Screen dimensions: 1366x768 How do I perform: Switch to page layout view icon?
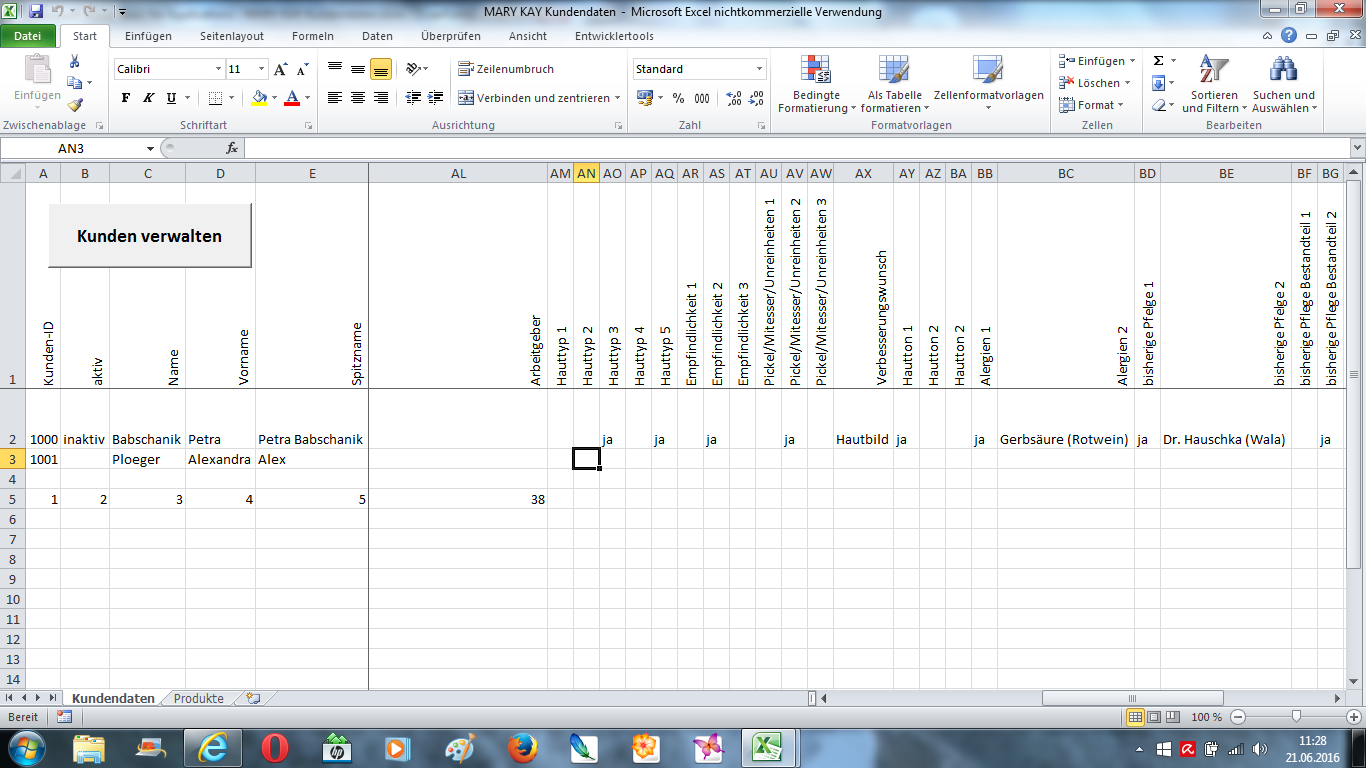[1156, 717]
